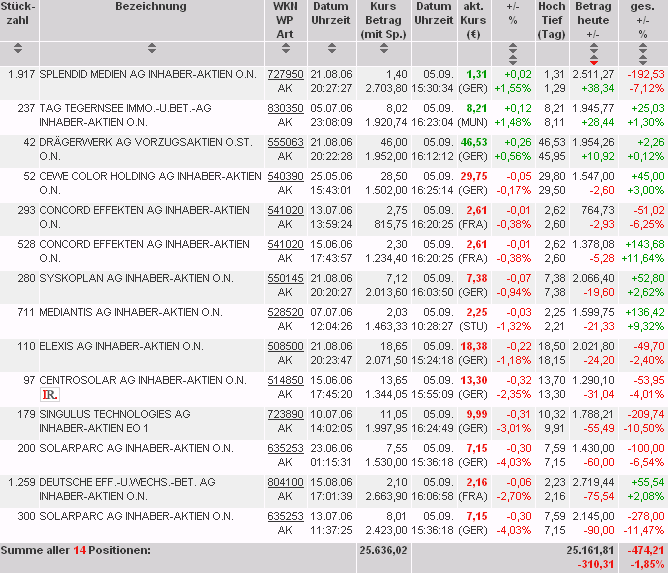Click the current price 46,53 for Drägerwerk

[x=474, y=142]
